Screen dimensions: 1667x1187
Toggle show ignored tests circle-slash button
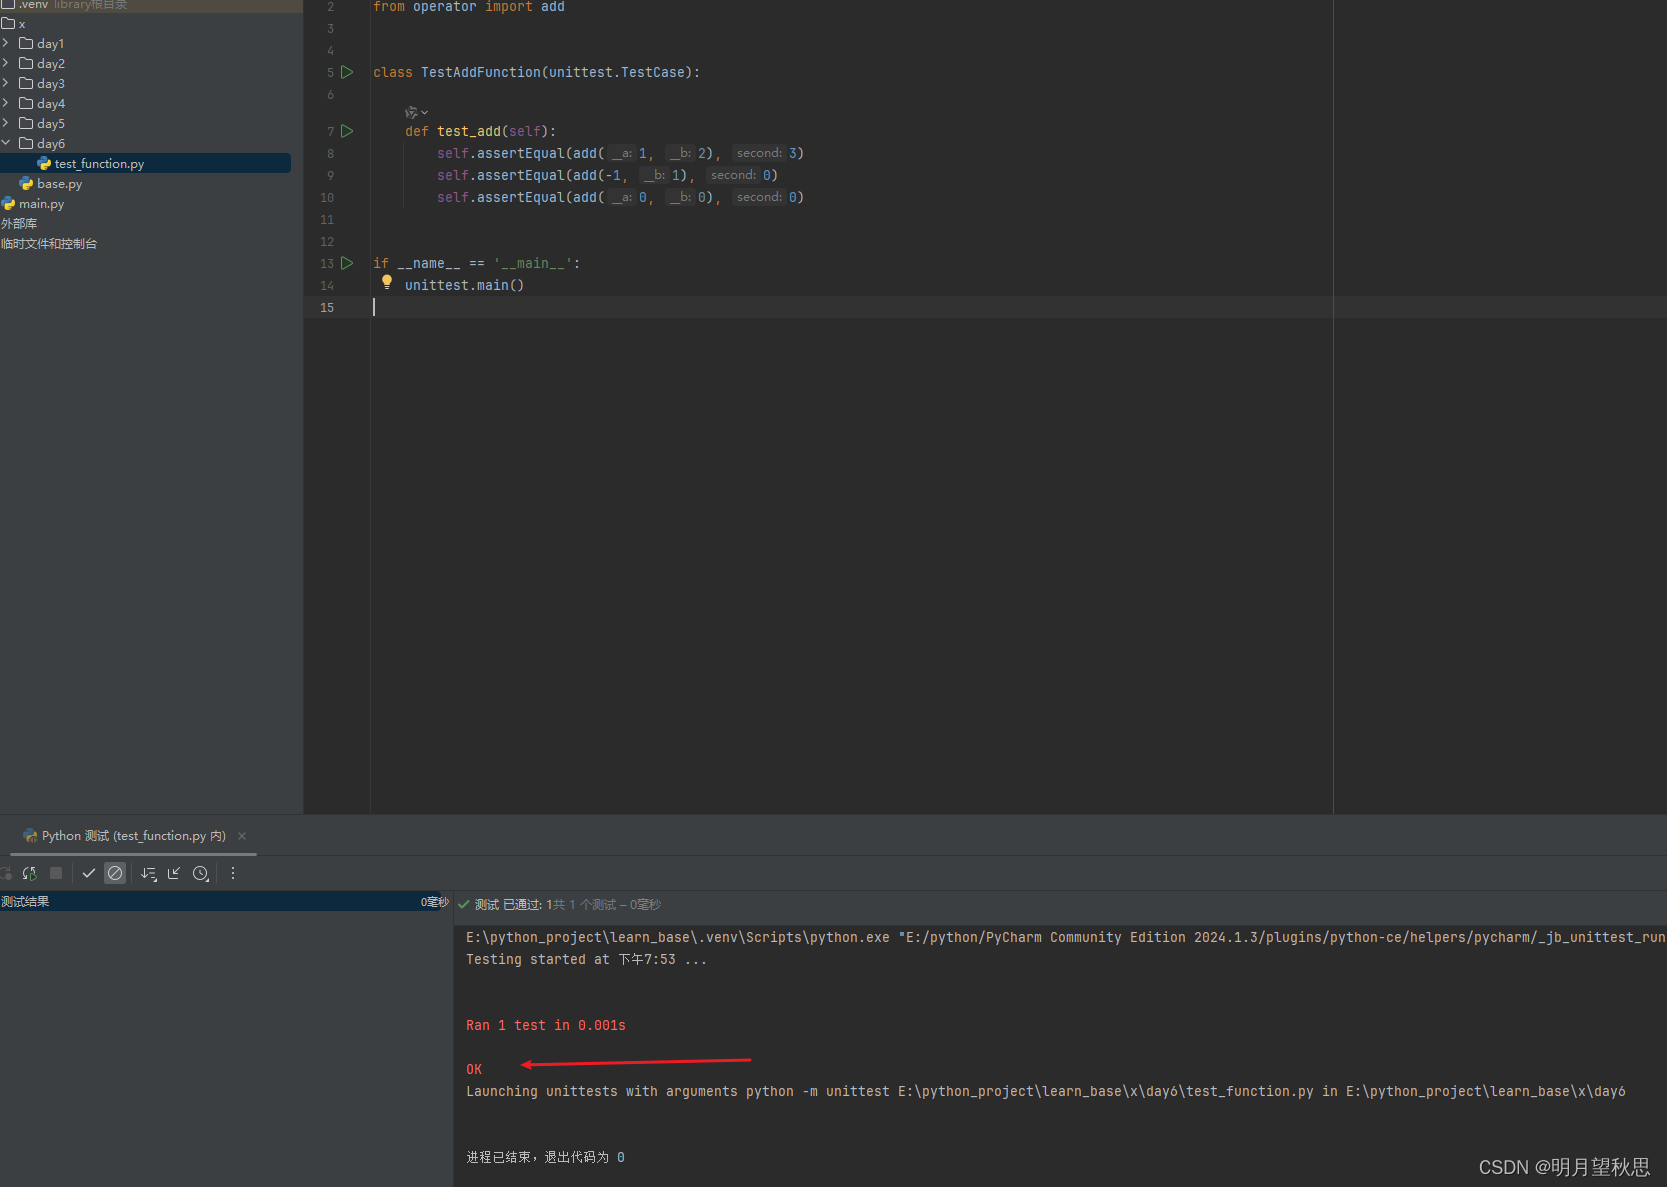(x=115, y=873)
